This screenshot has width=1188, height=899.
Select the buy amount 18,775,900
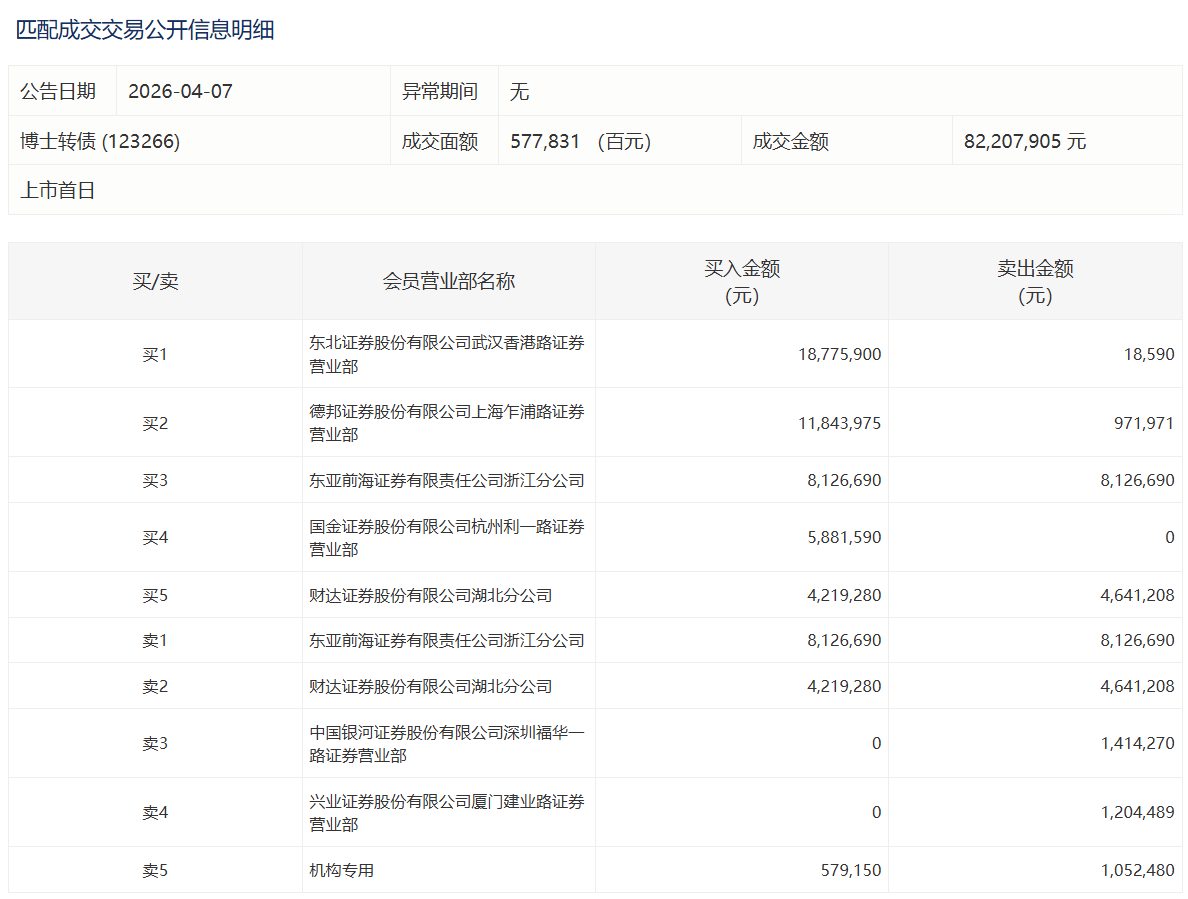coord(840,354)
